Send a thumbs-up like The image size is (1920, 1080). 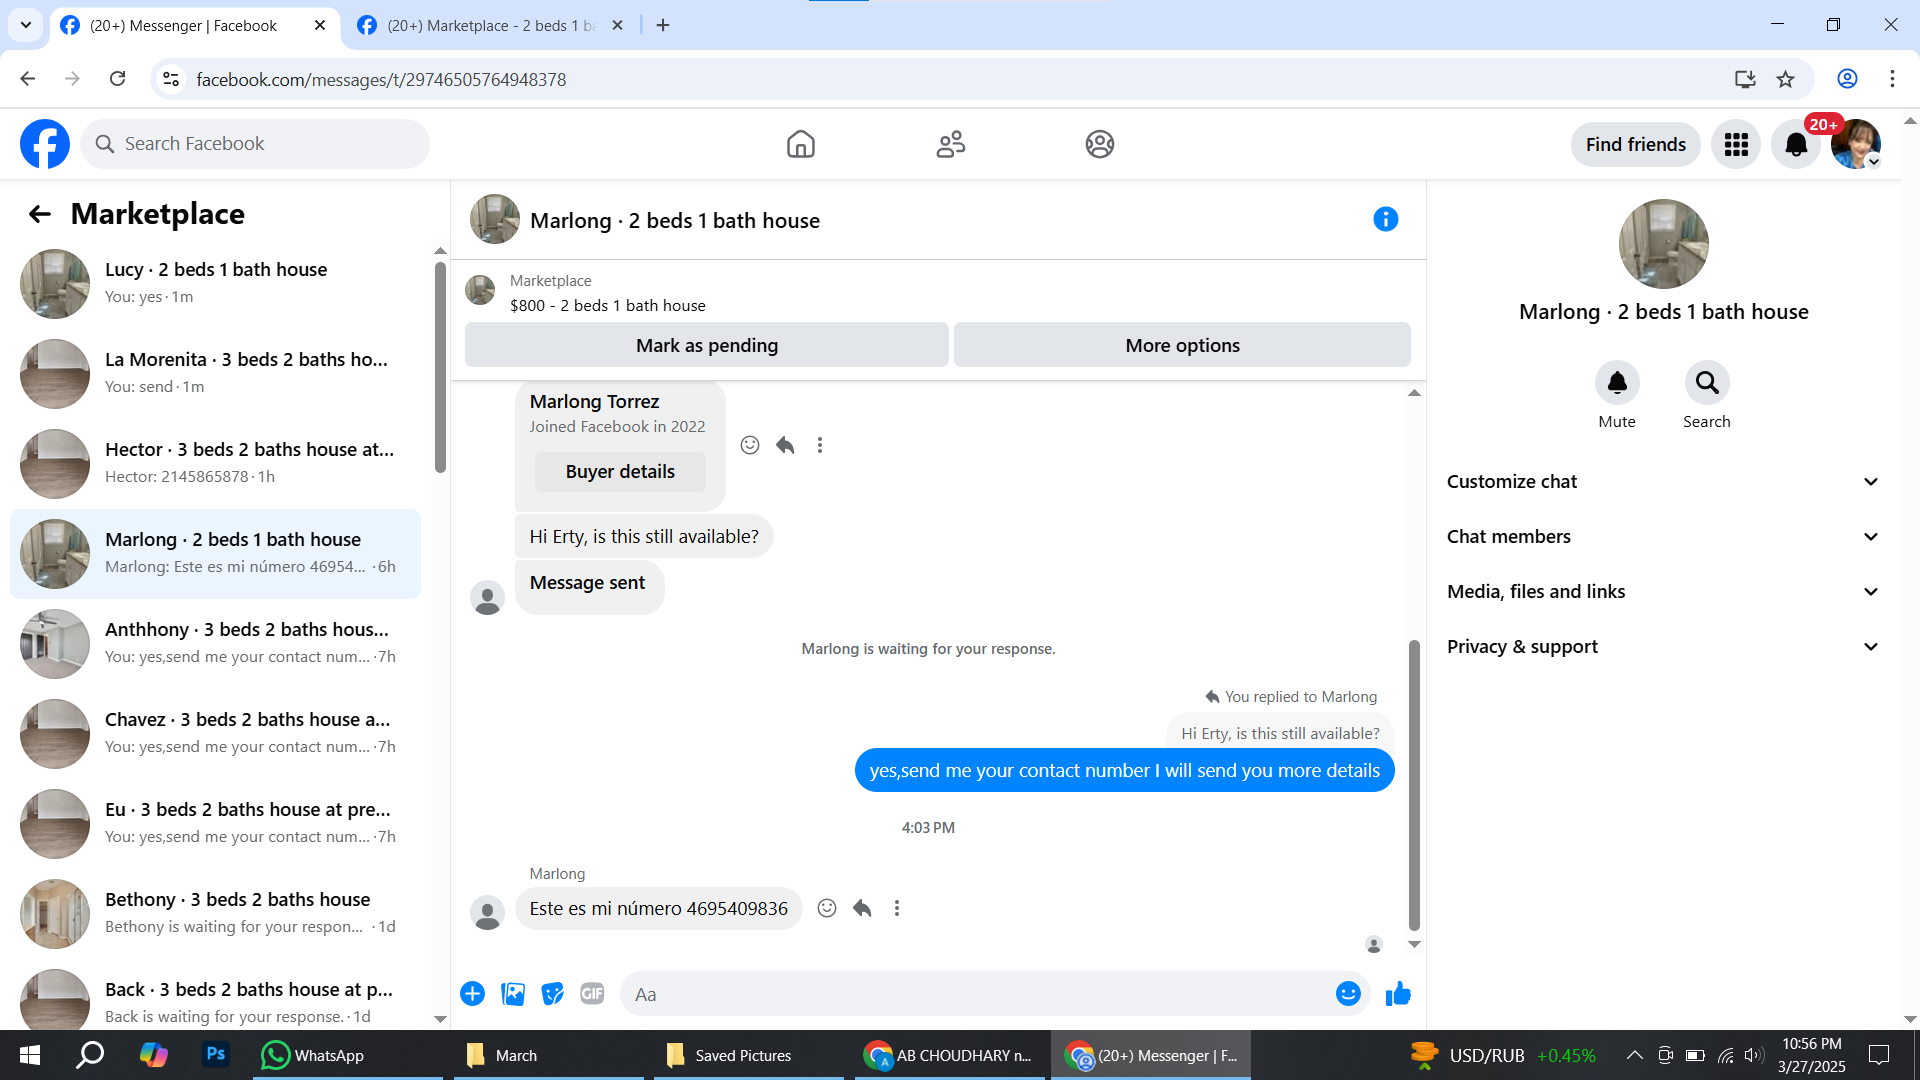pyautogui.click(x=1398, y=994)
